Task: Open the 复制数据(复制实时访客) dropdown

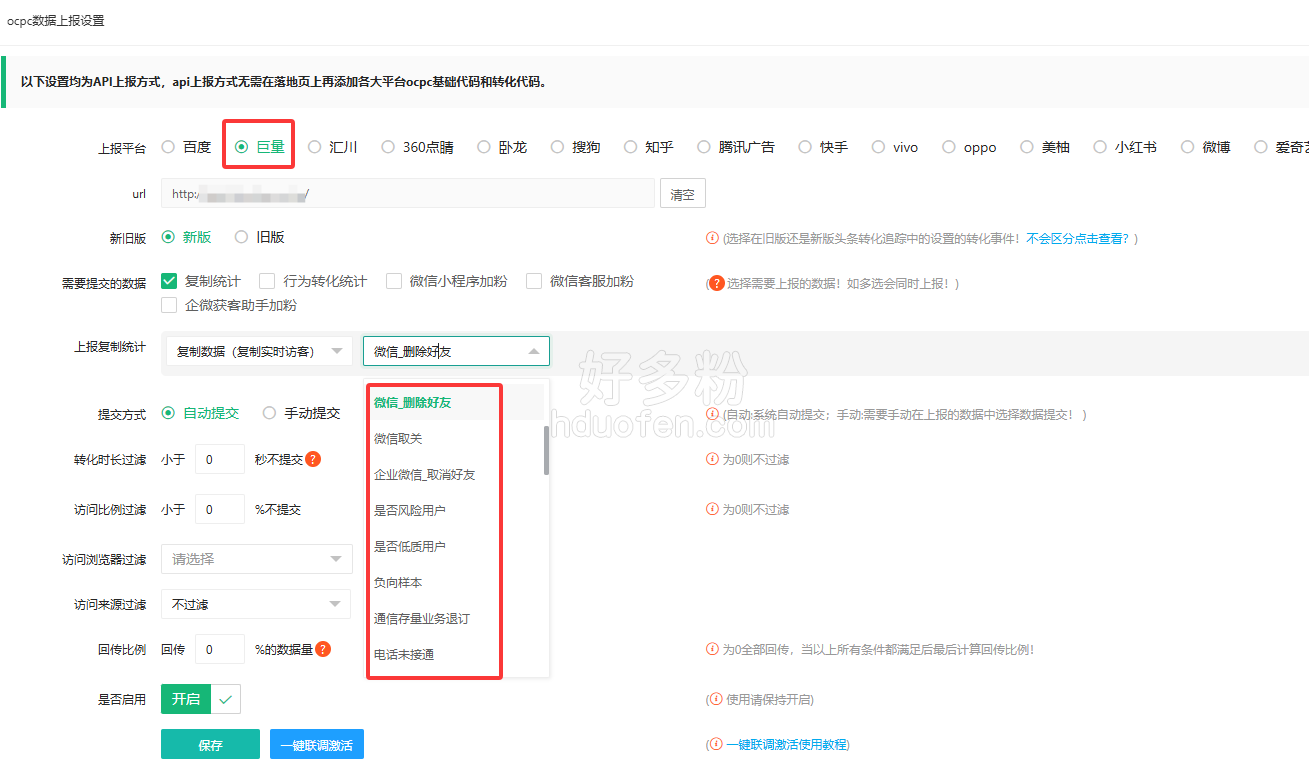Action: 258,351
